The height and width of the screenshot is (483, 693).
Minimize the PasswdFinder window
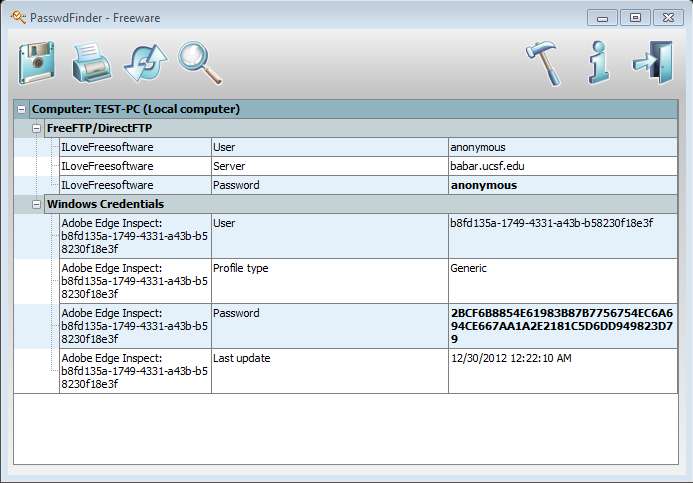pos(602,18)
